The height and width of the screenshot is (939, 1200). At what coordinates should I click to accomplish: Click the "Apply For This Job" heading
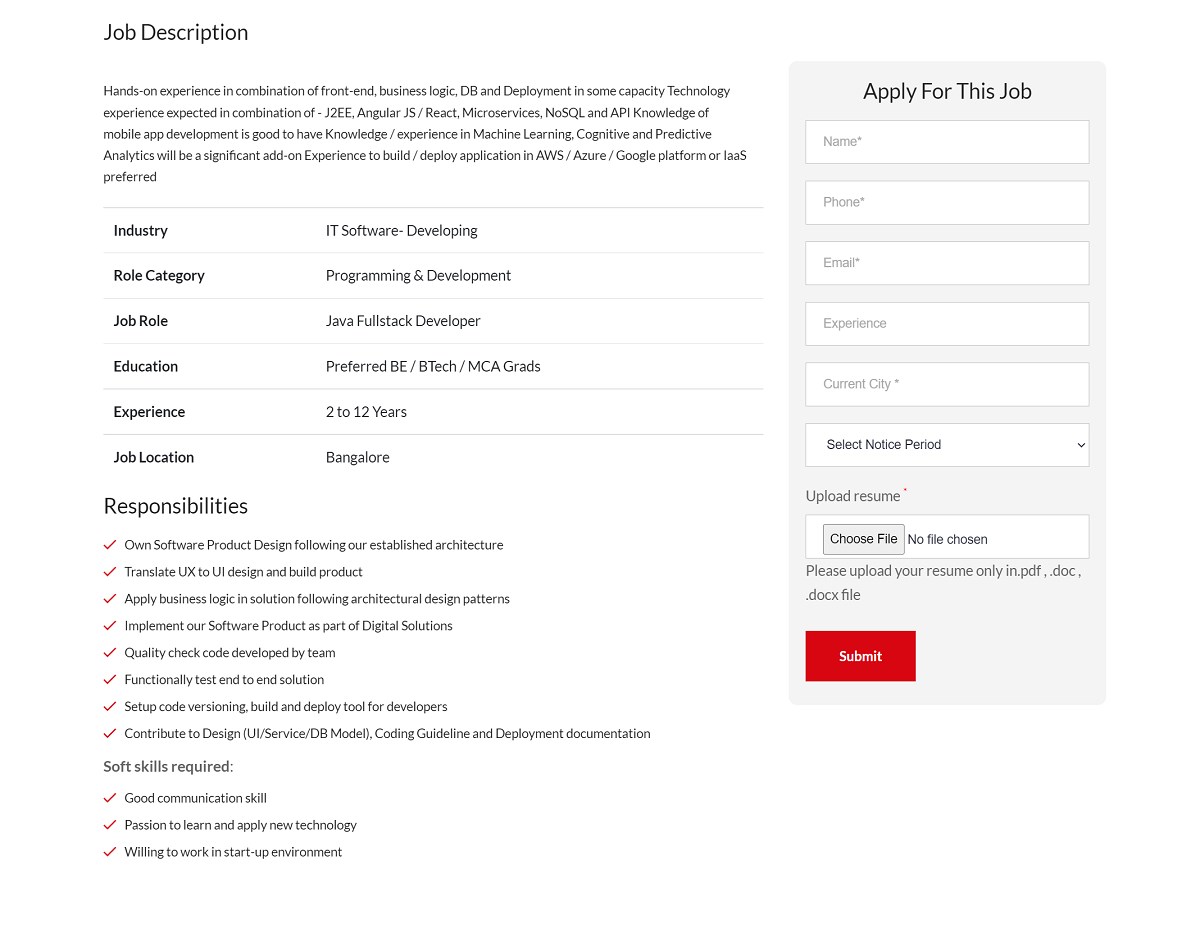pos(946,90)
